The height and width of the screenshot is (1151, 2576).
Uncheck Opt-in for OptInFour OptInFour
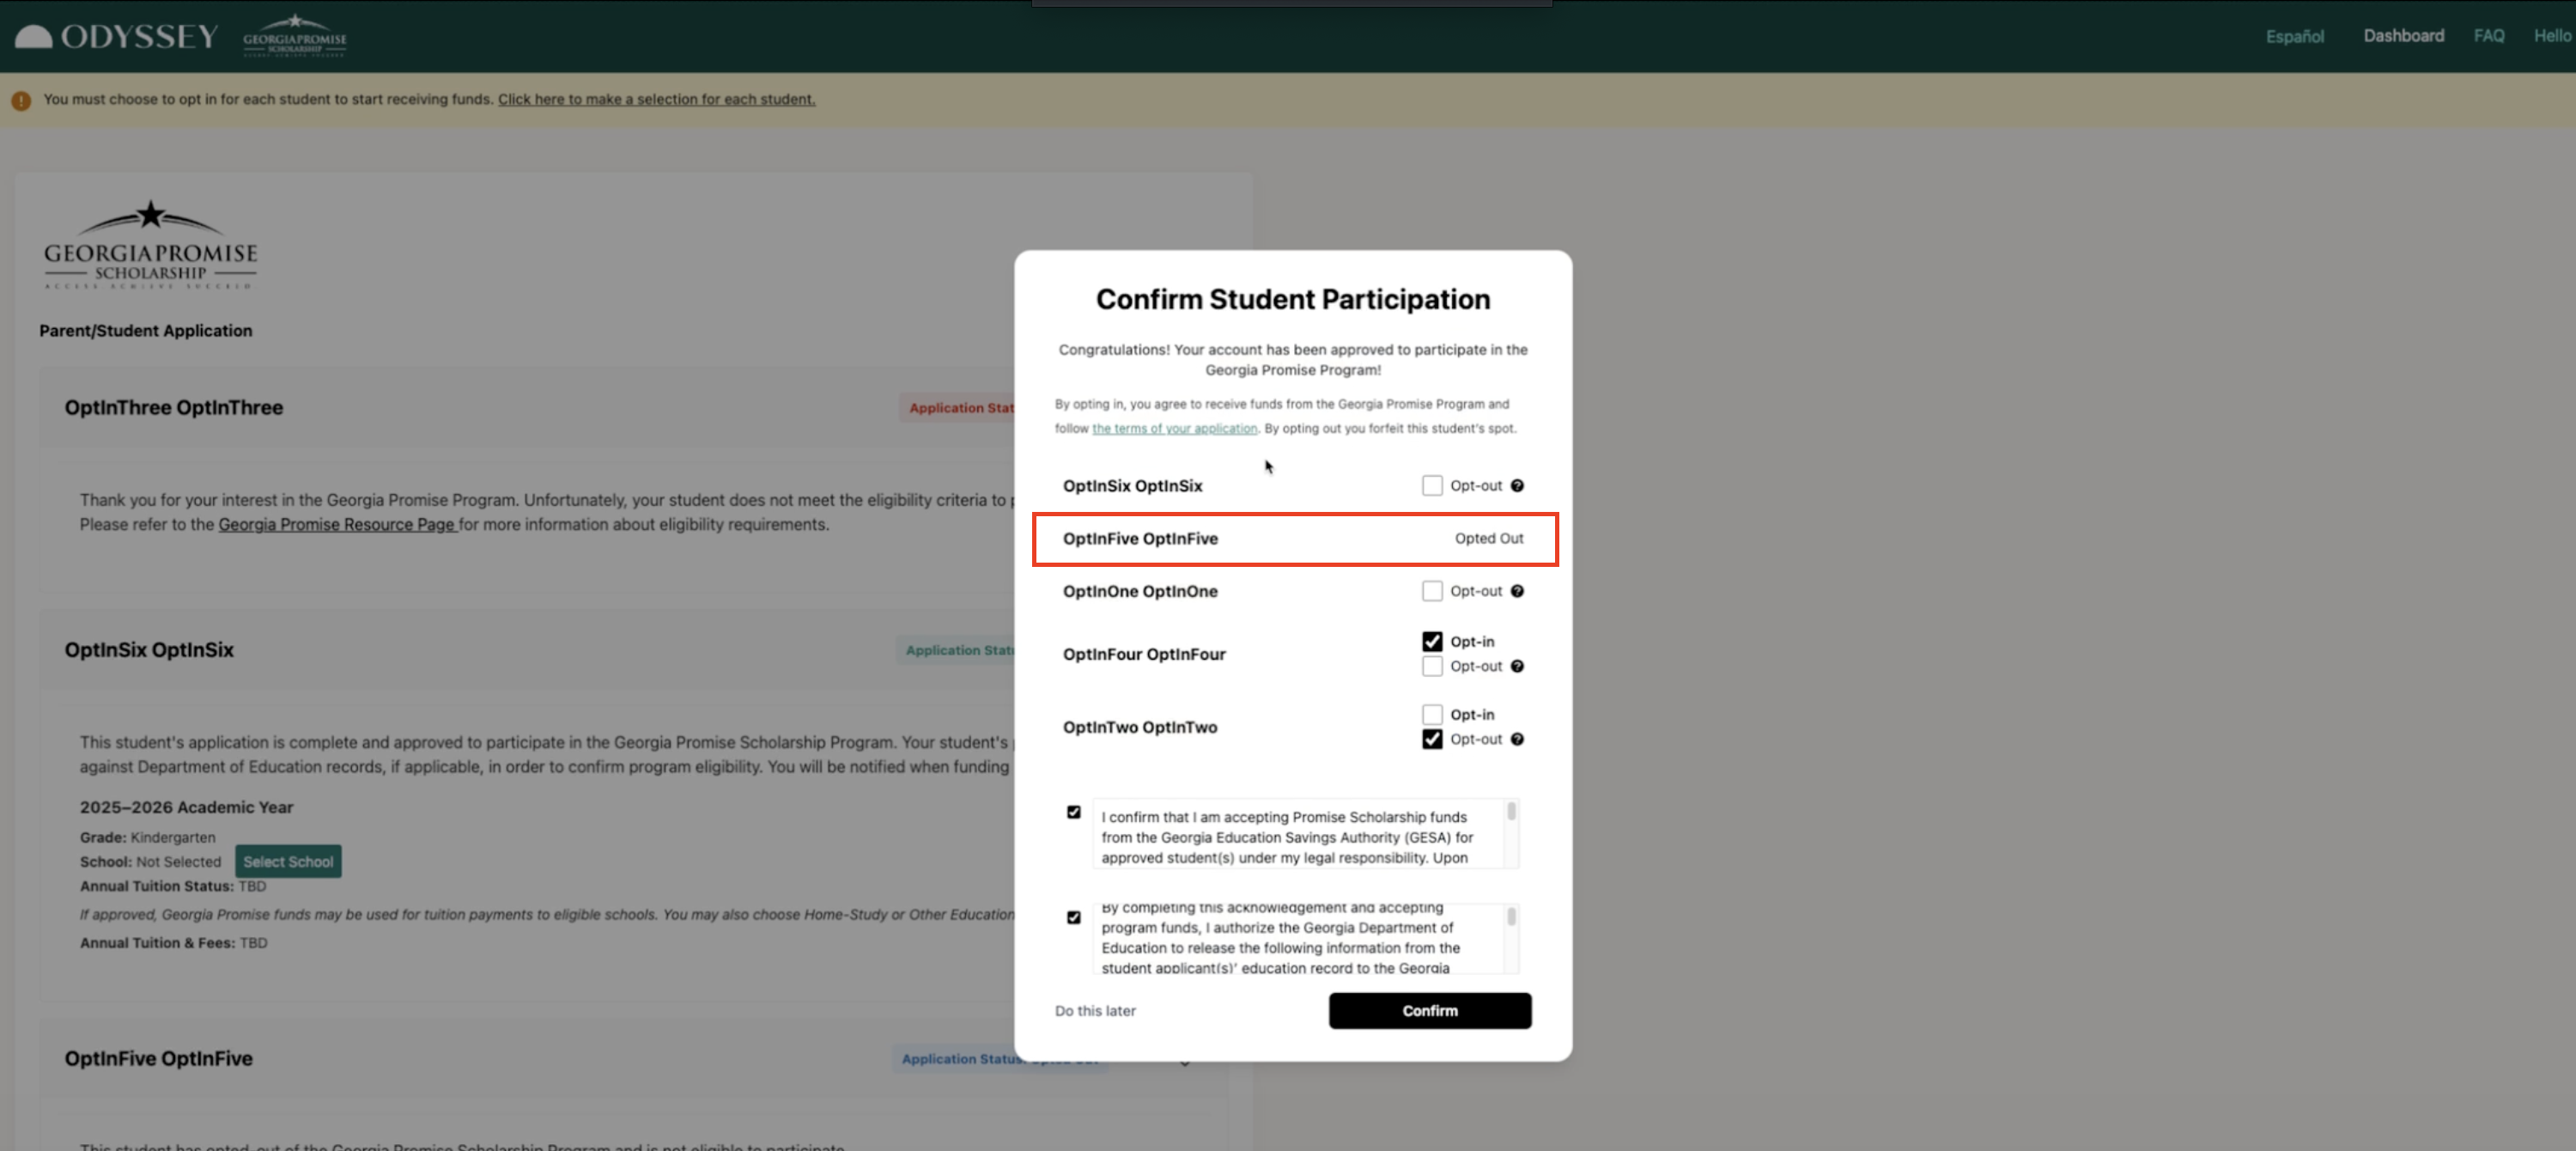1432,641
